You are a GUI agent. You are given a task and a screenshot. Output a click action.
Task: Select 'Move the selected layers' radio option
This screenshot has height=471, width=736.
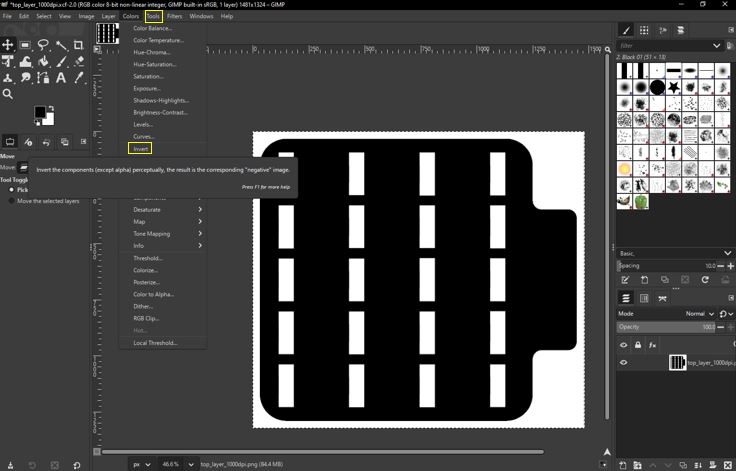pos(12,201)
